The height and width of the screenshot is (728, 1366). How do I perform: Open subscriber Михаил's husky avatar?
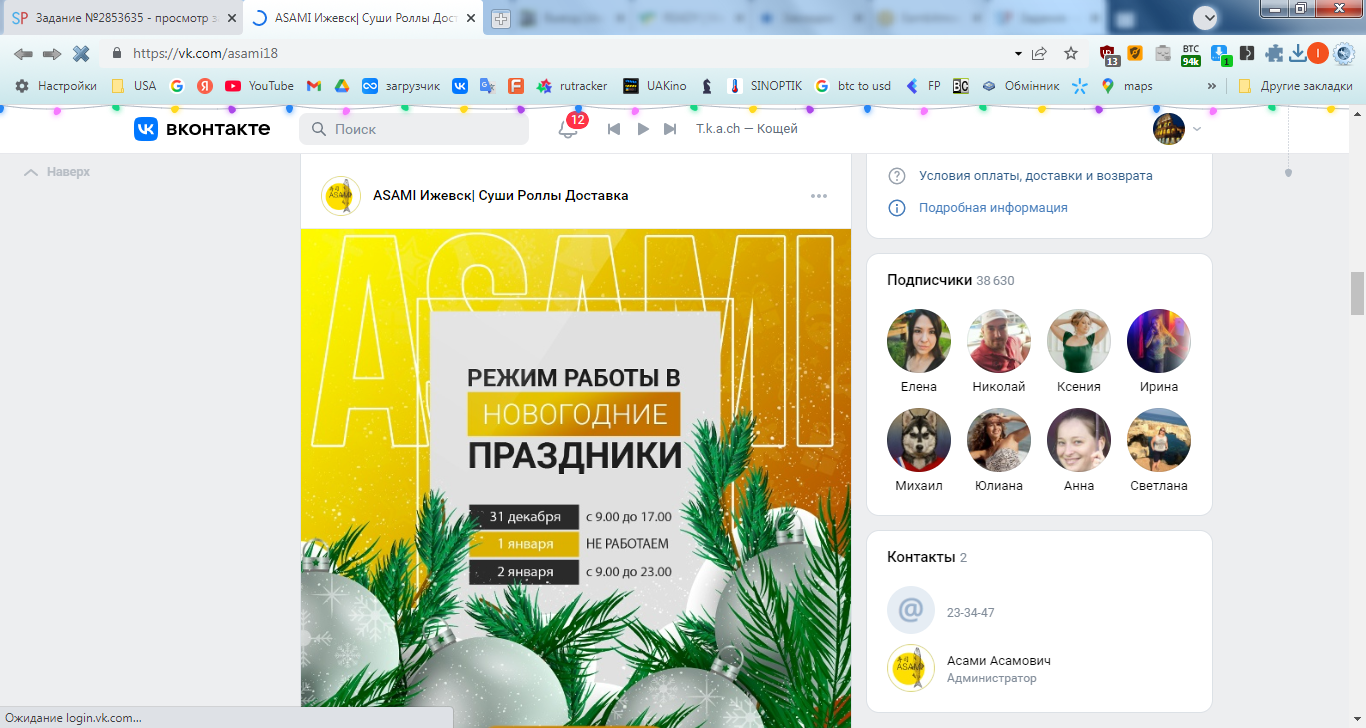[x=919, y=440]
